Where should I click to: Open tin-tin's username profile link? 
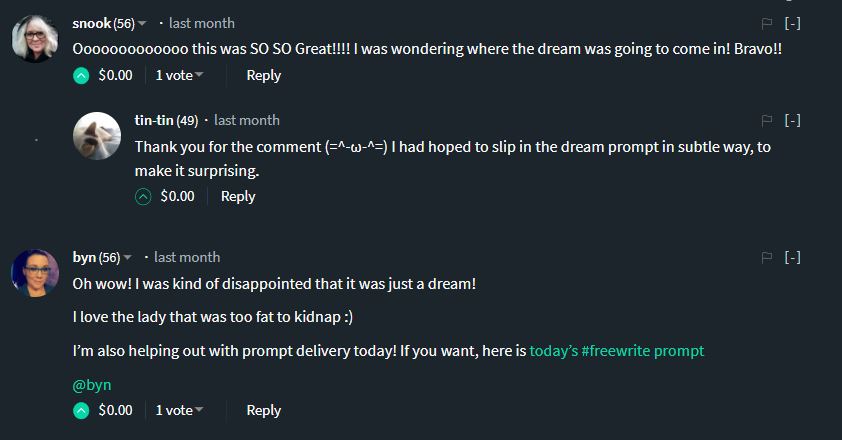[x=154, y=120]
